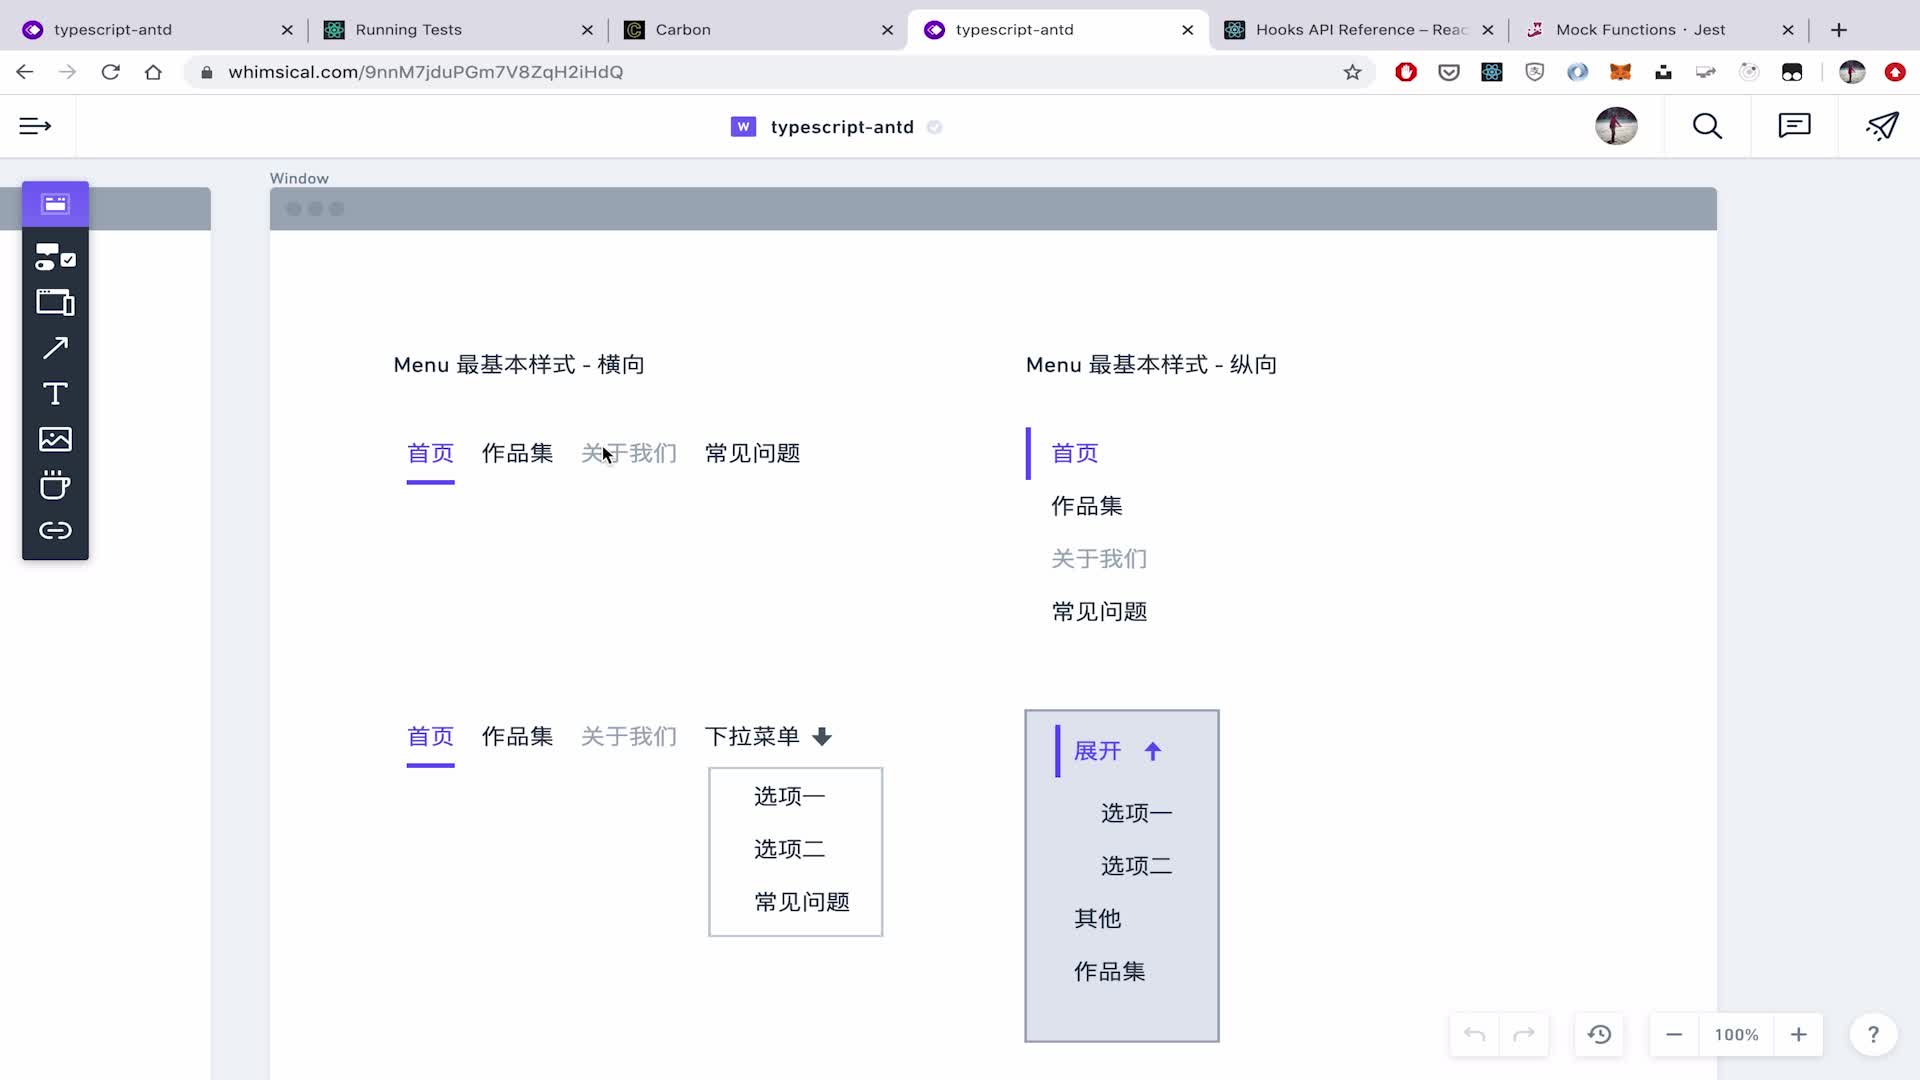Viewport: 1920px width, 1080px height.
Task: Switch to the Running Tests browser tab
Action: pos(408,30)
